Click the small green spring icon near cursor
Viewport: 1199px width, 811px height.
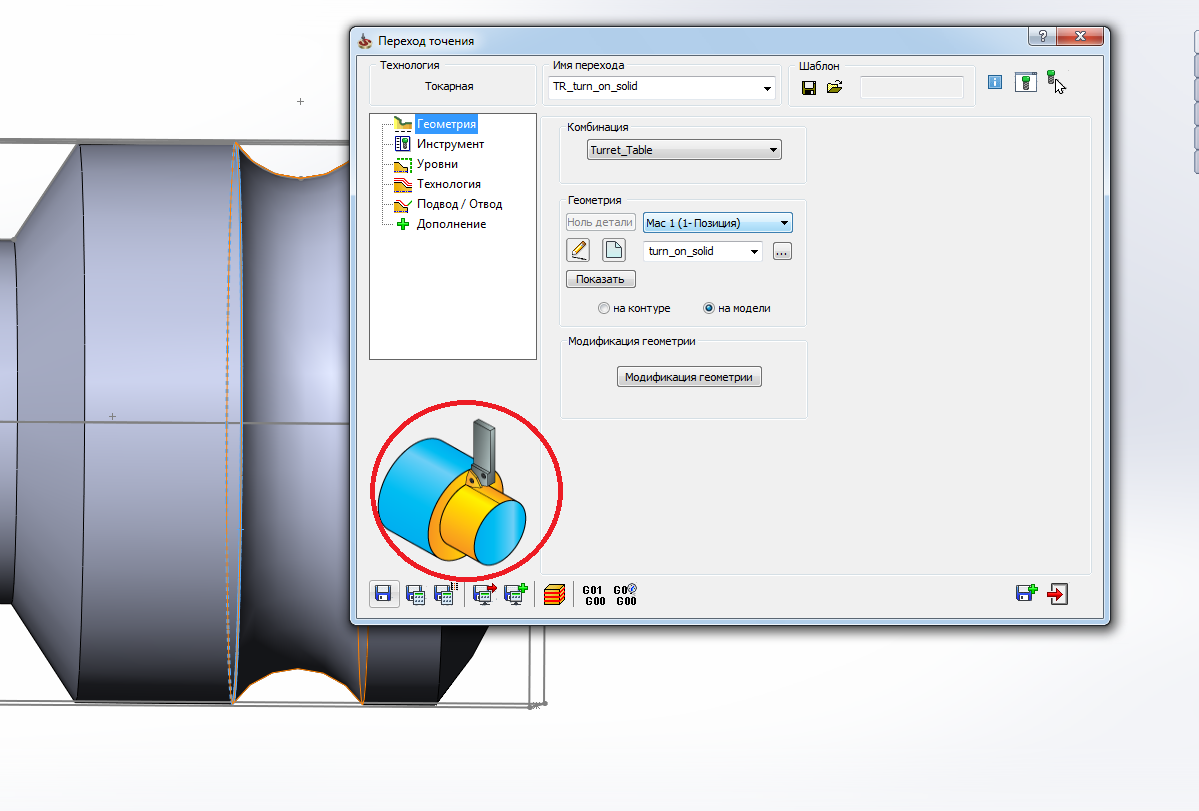click(x=1051, y=76)
